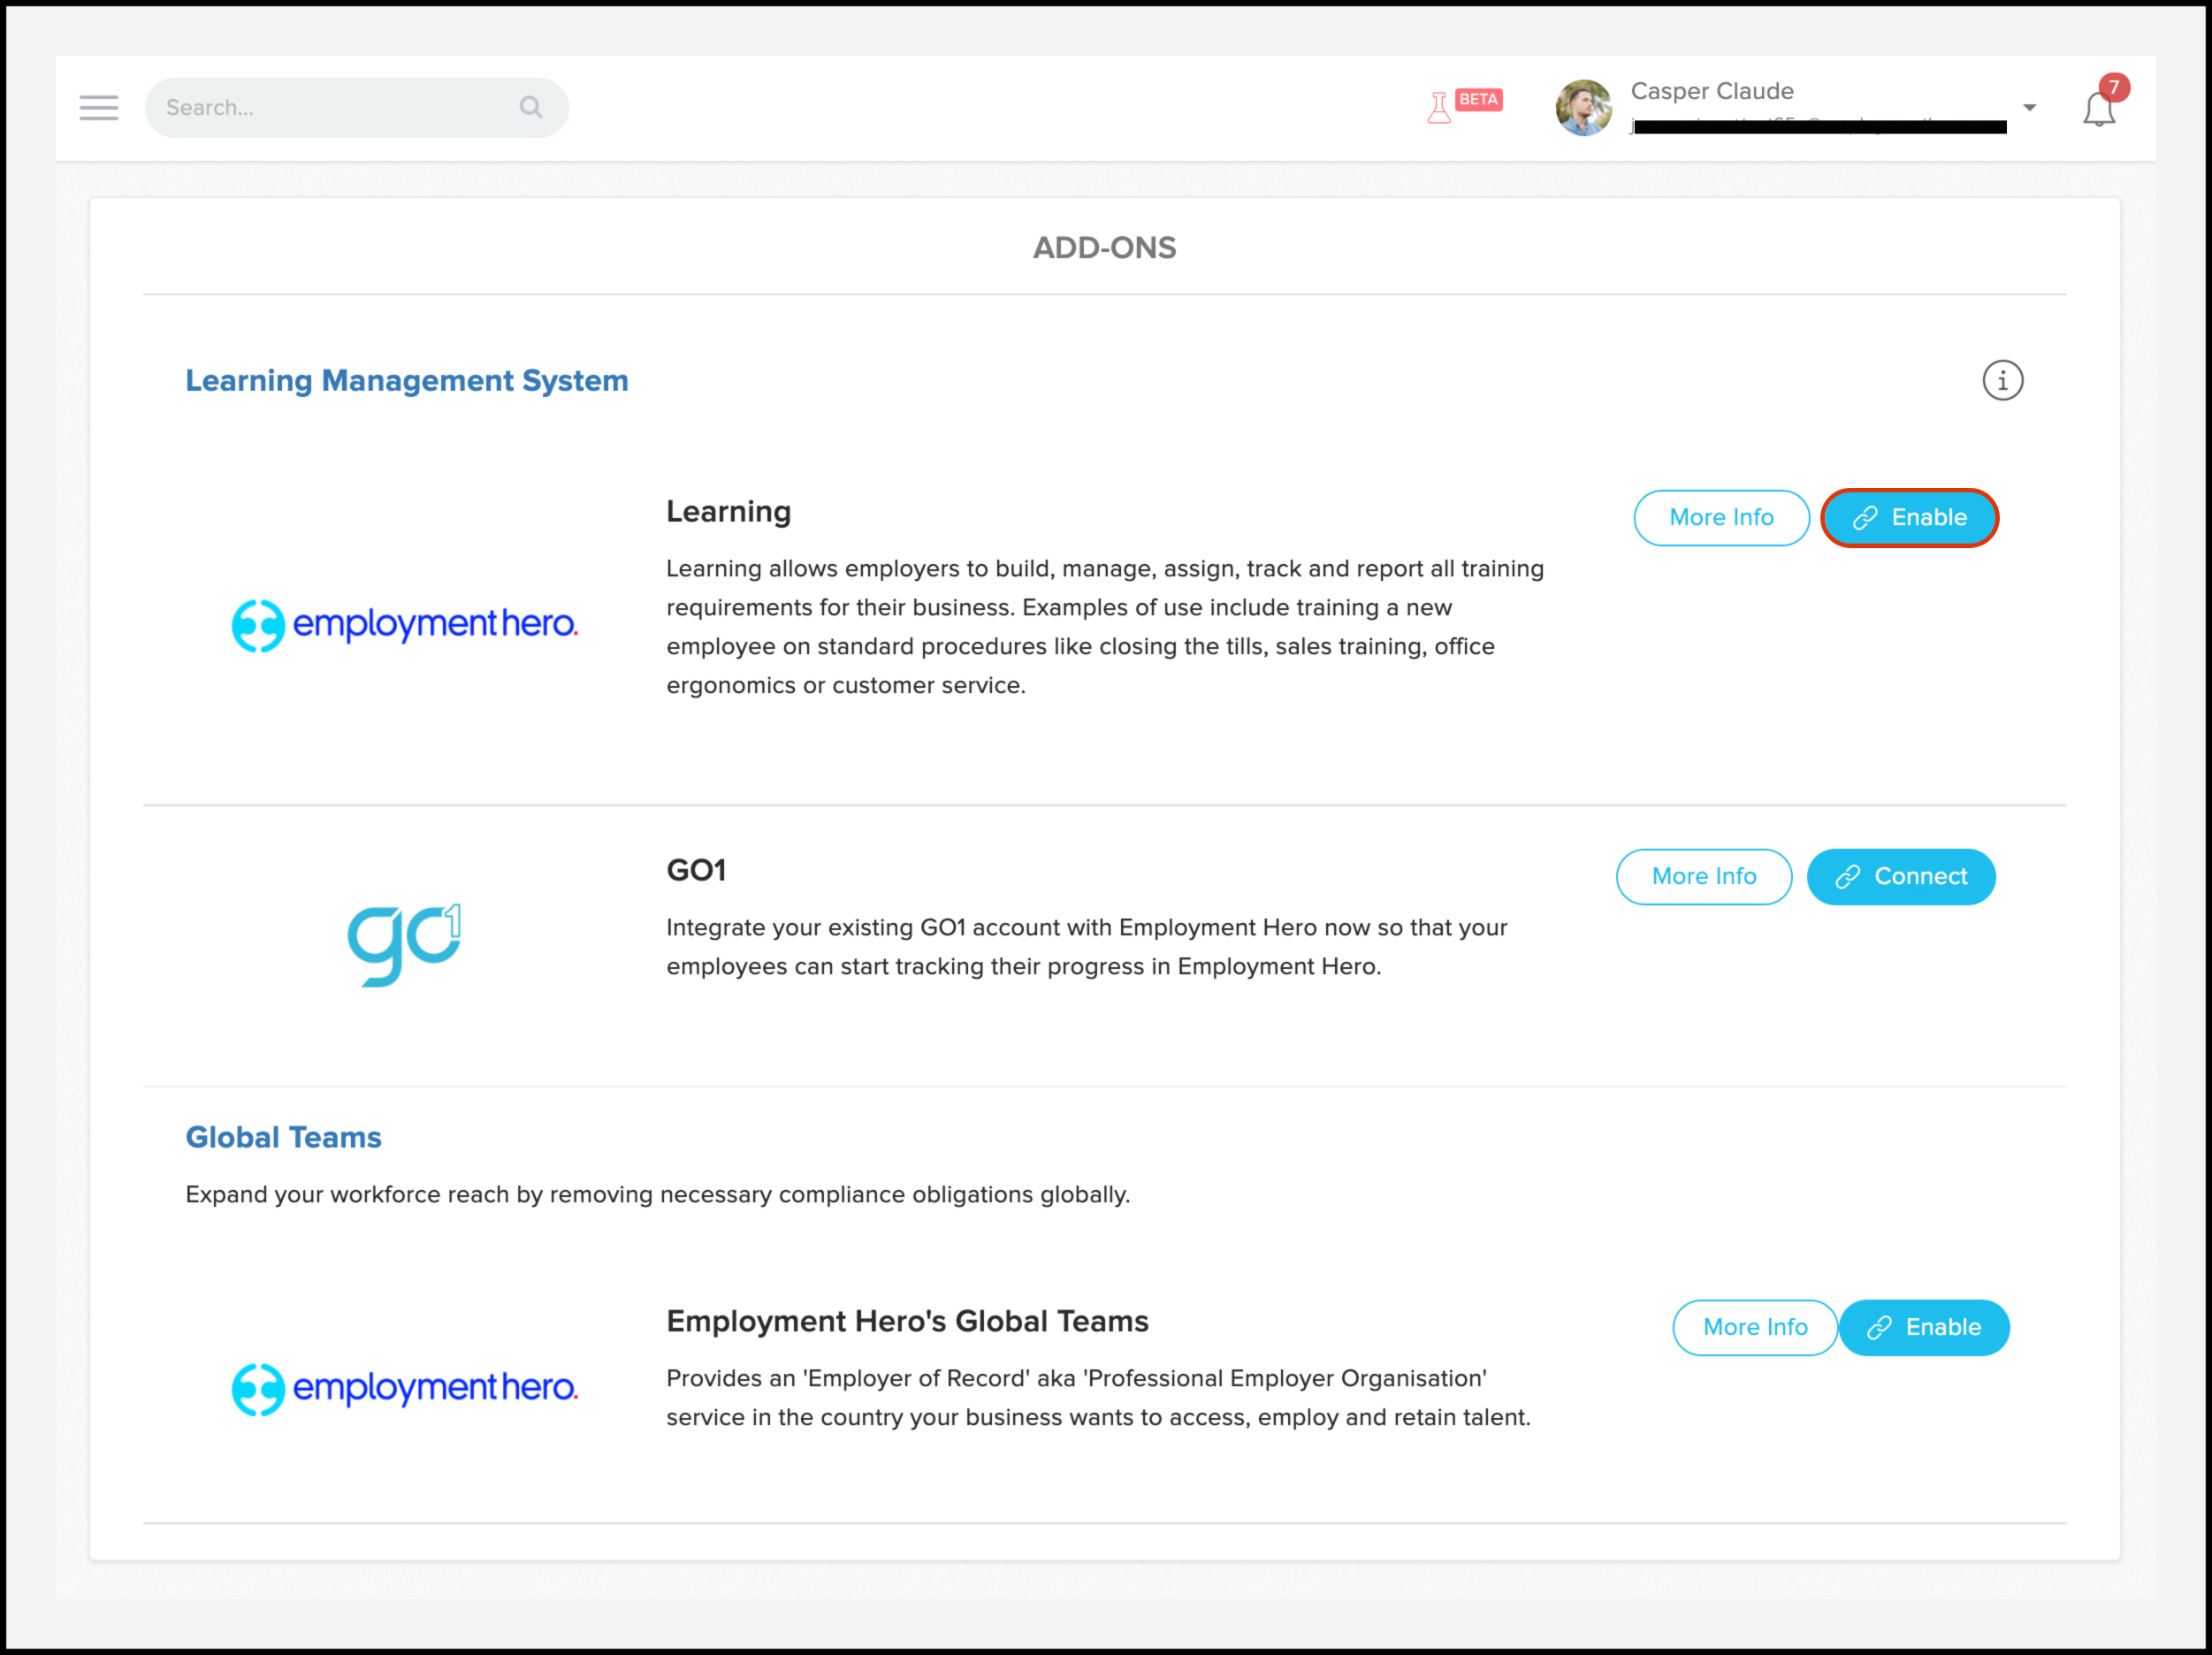Click the GO1 logo
Screen dimensions: 2212x1655
point(404,943)
